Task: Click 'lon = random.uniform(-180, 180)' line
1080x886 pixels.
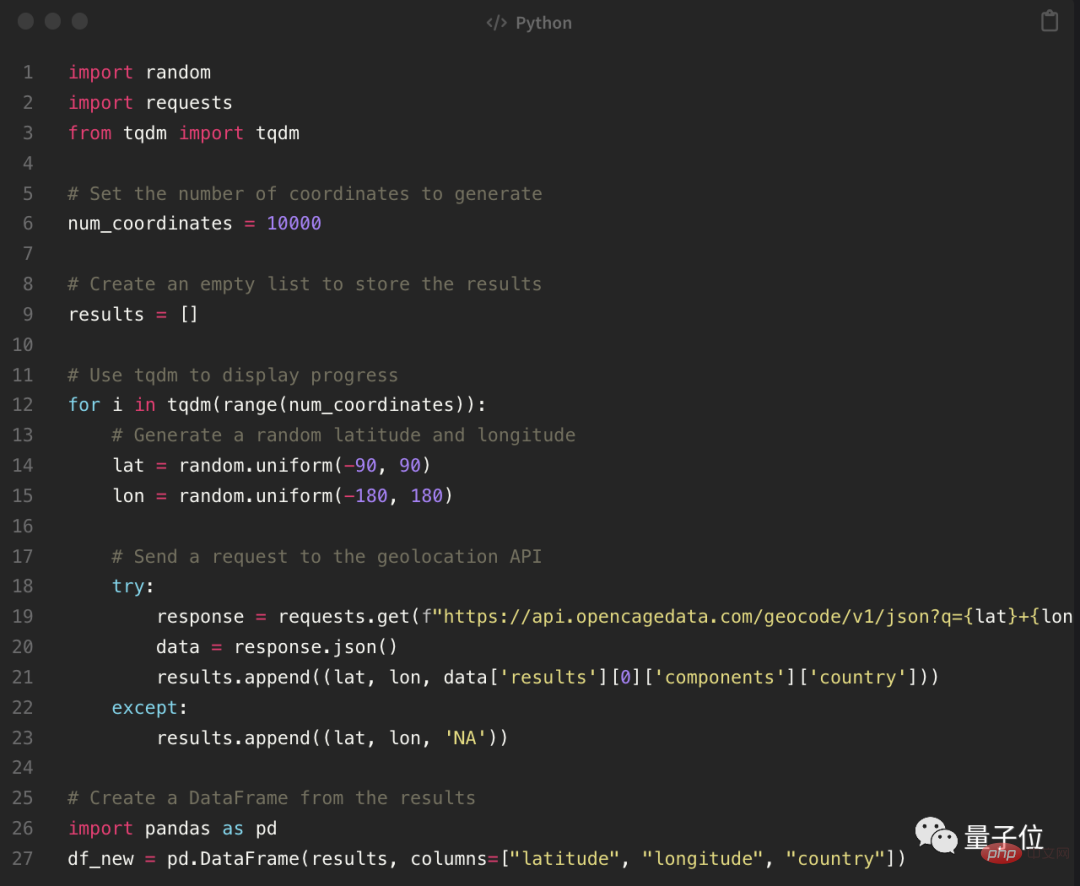Action: 282,496
